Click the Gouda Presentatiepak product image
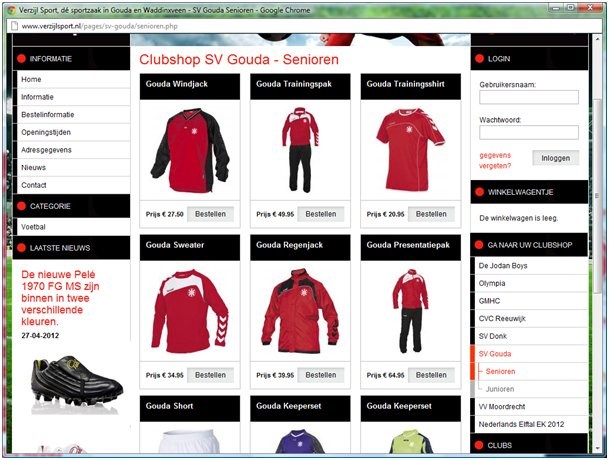 pos(410,313)
